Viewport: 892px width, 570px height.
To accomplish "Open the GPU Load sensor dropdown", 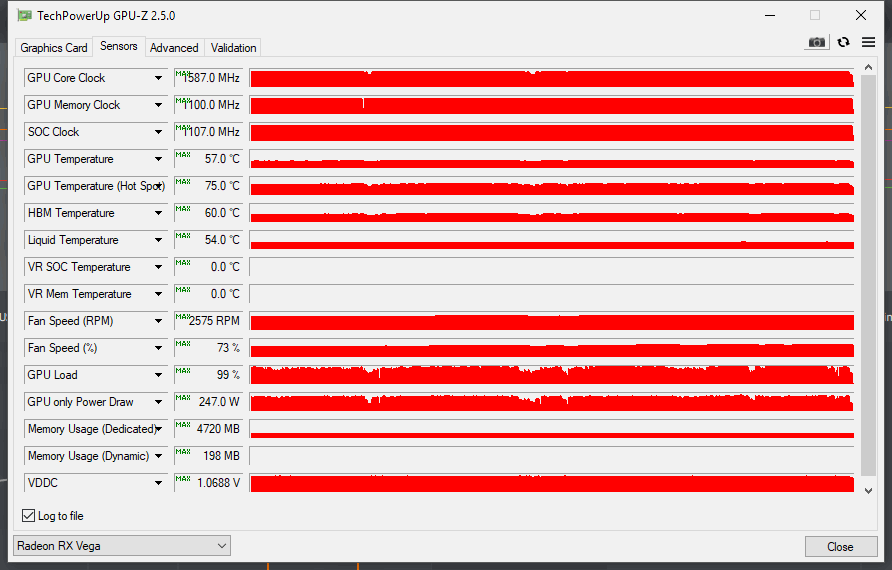I will click(x=158, y=375).
